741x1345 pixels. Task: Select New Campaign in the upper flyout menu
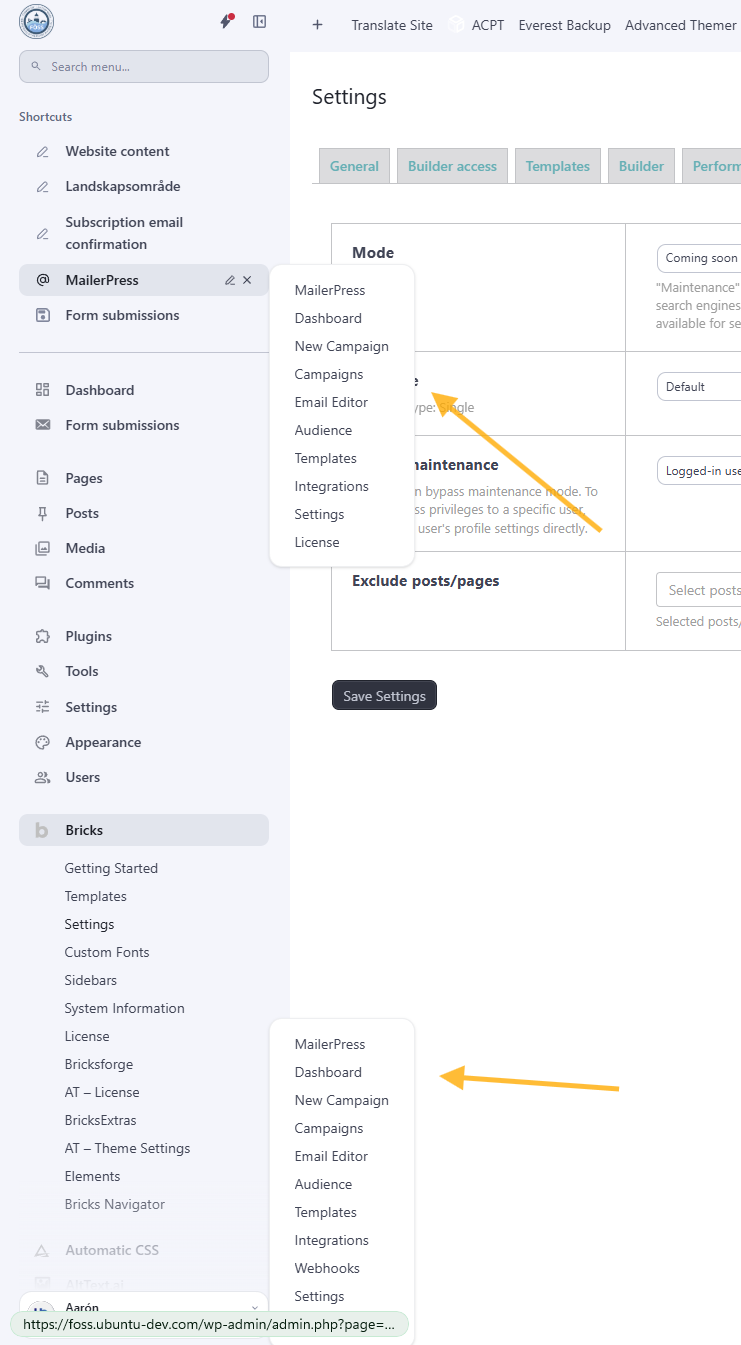point(341,346)
